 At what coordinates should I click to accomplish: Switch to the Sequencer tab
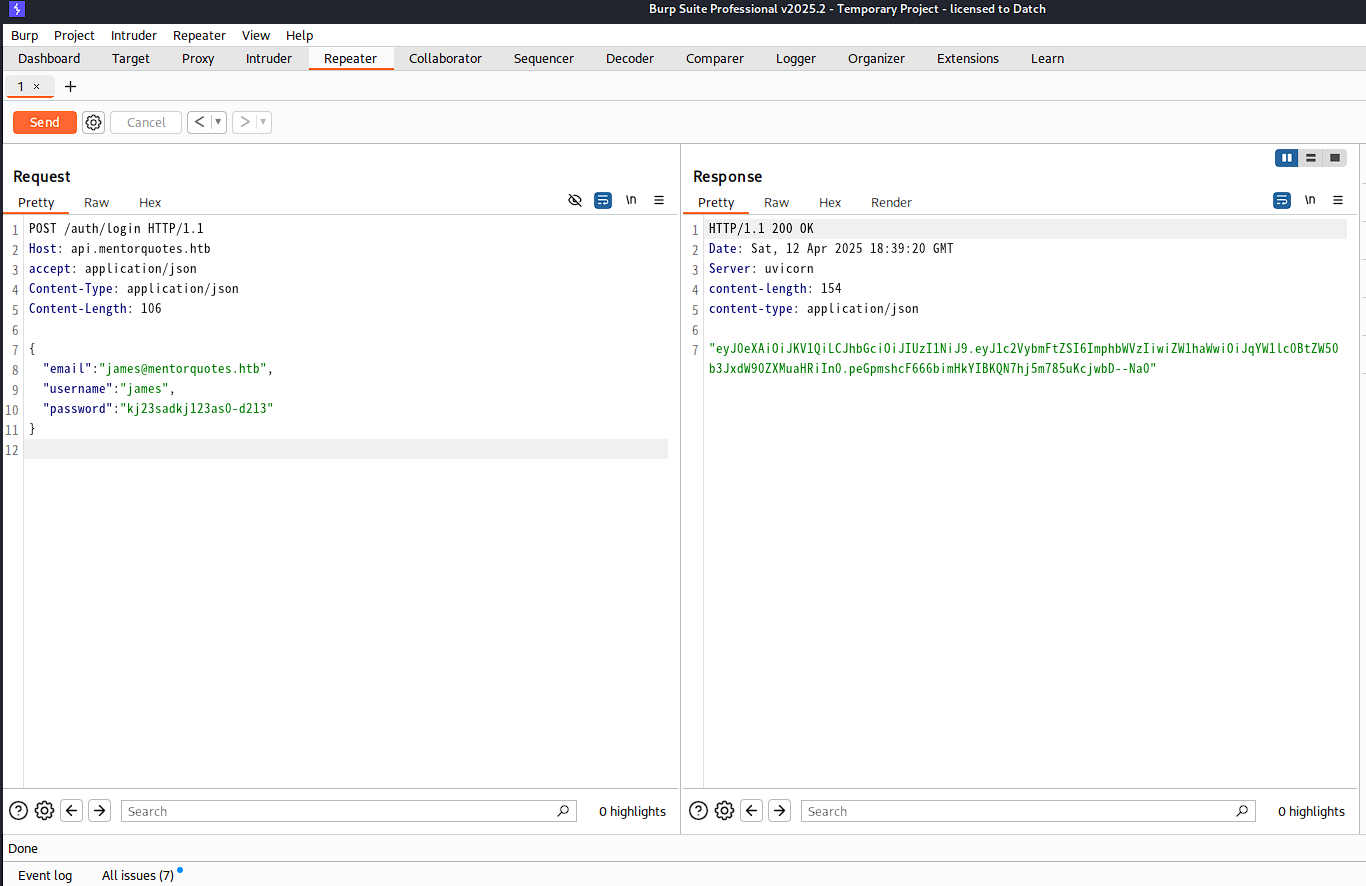[x=544, y=58]
